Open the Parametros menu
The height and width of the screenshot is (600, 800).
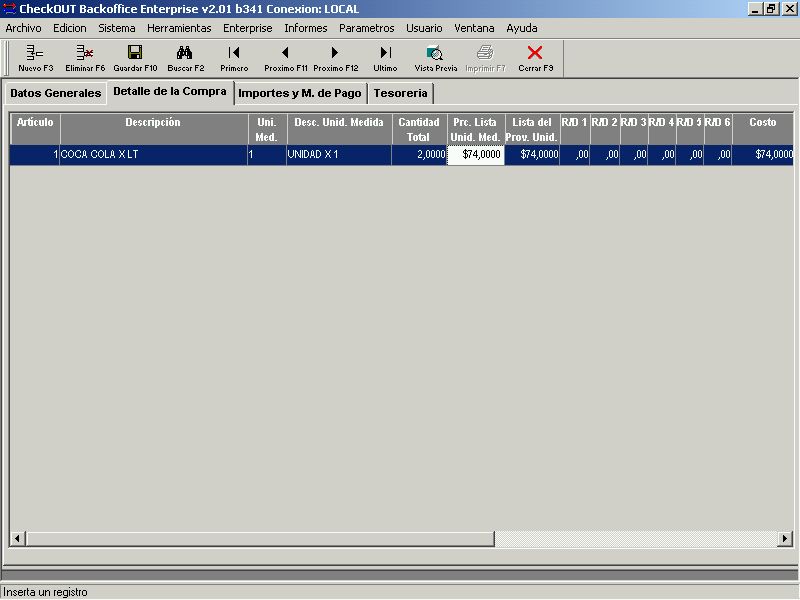pos(367,28)
